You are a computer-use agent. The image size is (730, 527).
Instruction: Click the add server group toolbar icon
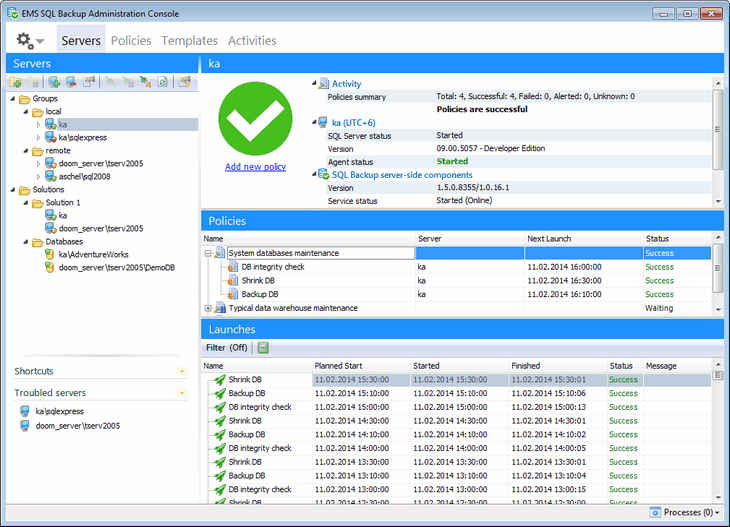(16, 82)
